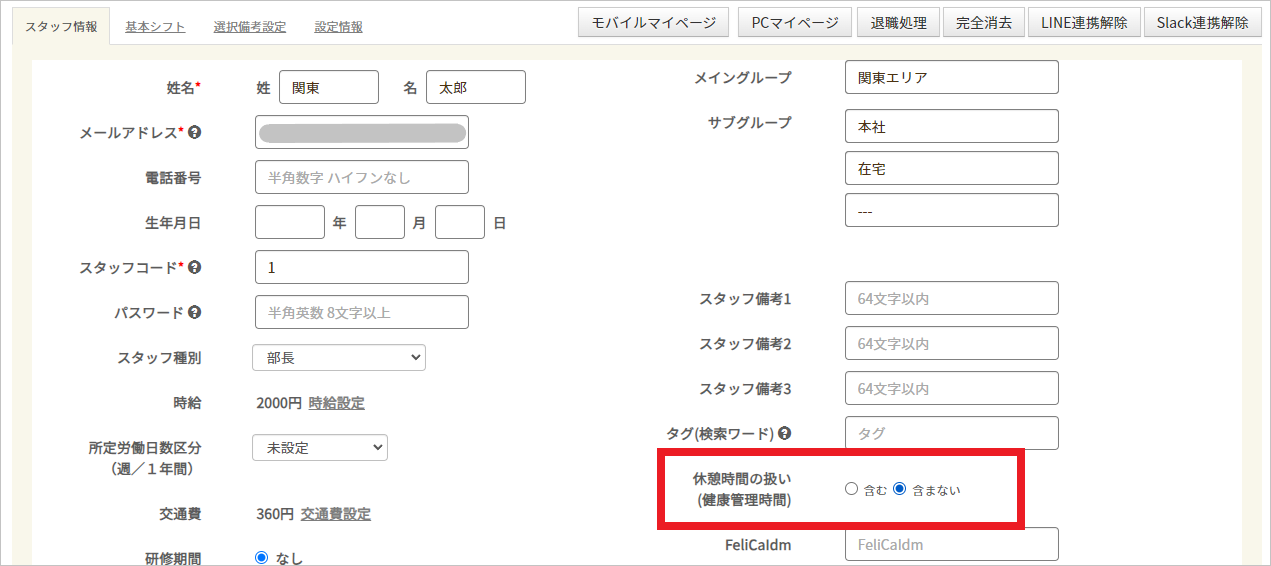The image size is (1271, 566).
Task: Select 含む radio for 休憩時間の扱い
Action: tap(852, 489)
